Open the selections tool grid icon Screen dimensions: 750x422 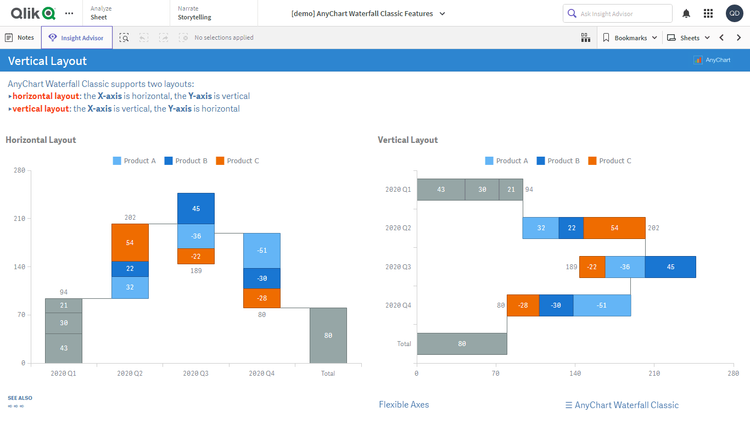point(585,38)
